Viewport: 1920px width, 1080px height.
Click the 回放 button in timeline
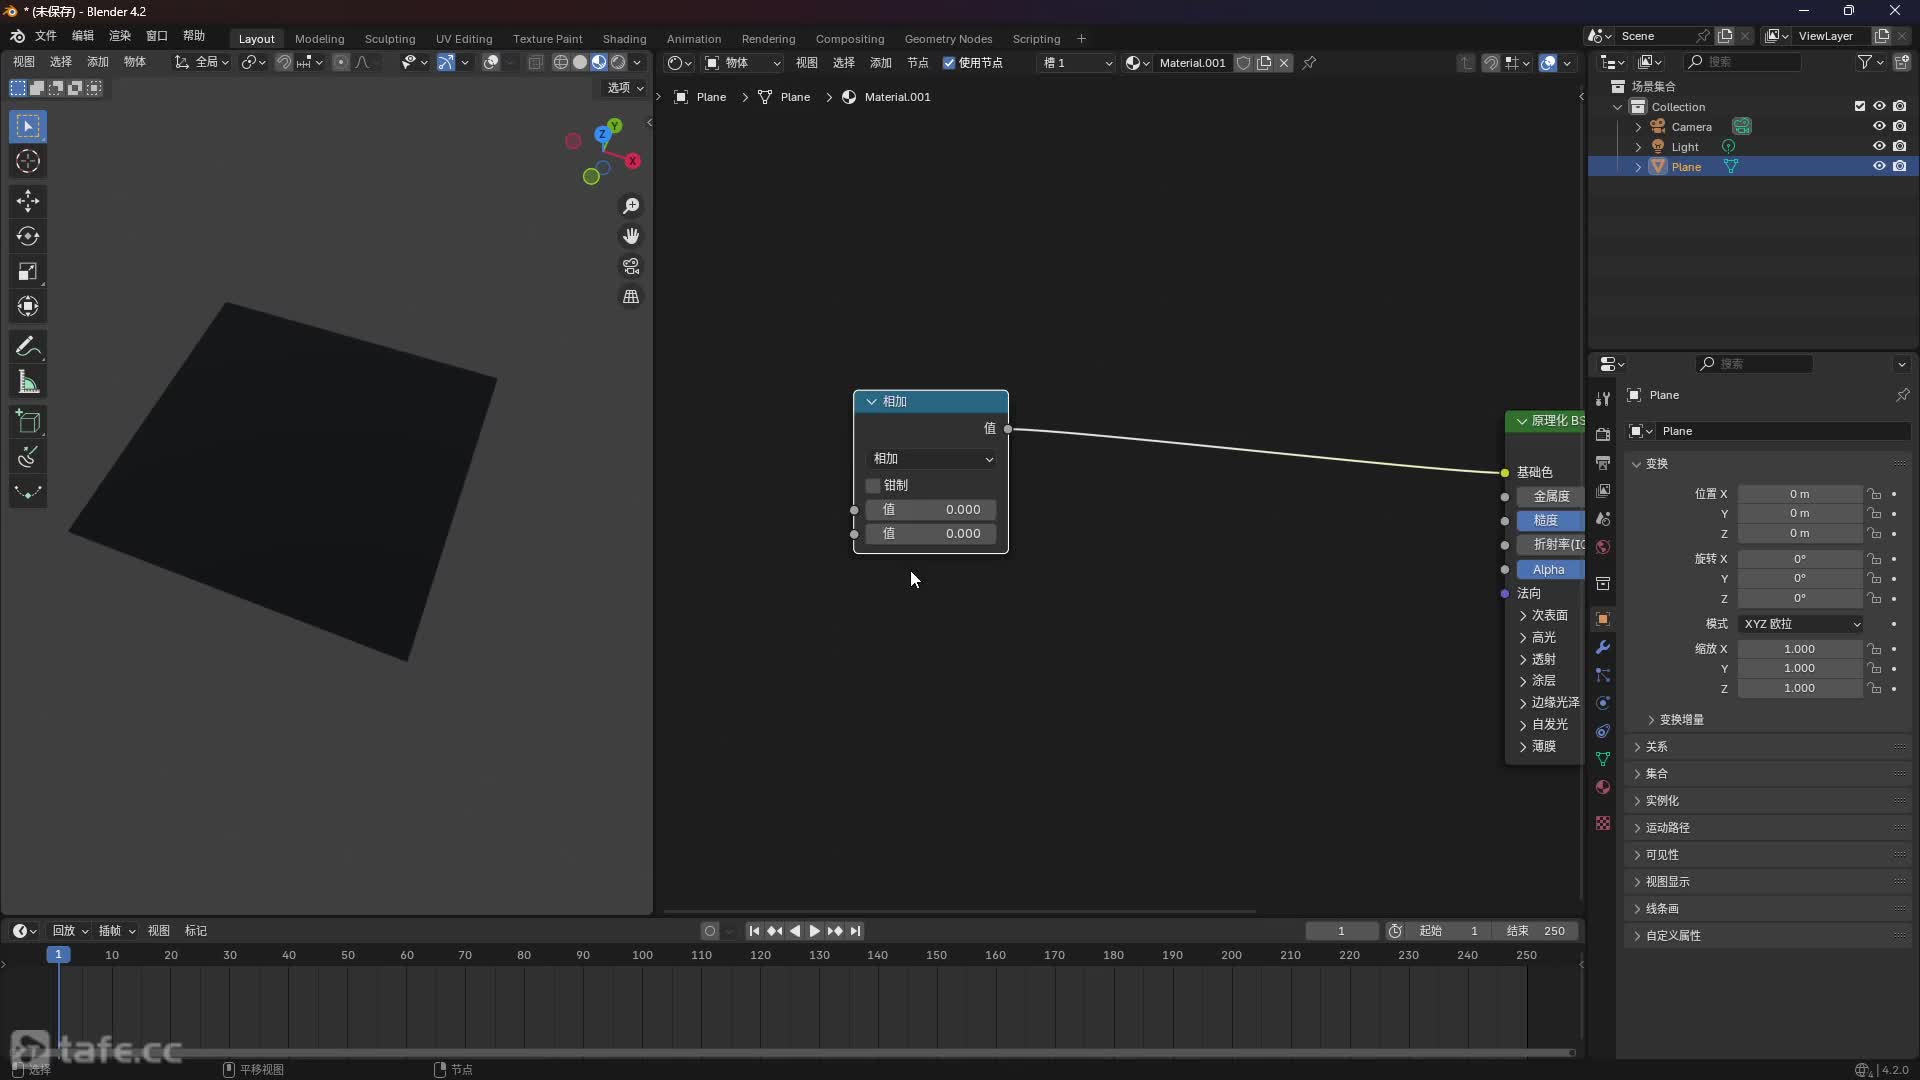point(70,931)
